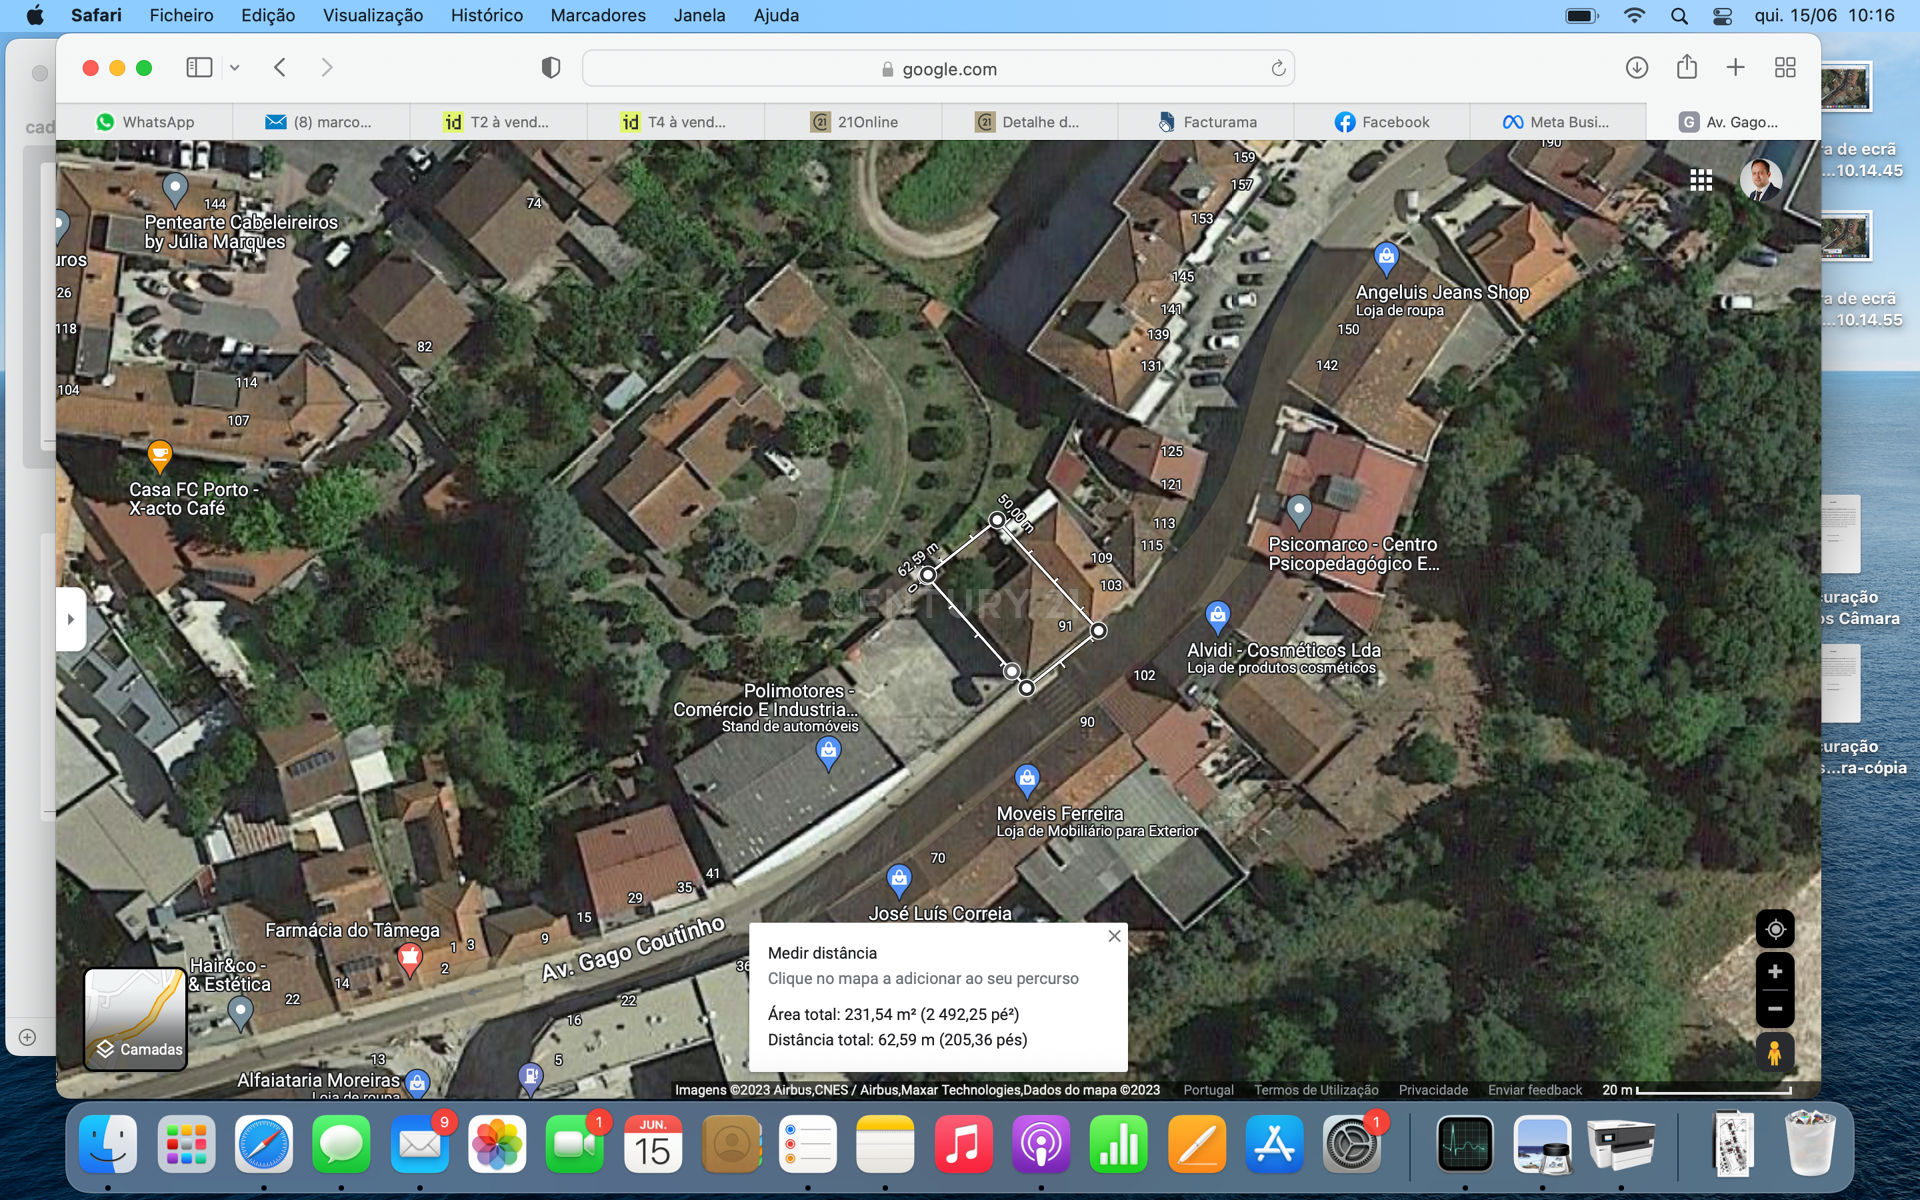Screen dimensions: 1920x1200
Task: Switch to the T2 à vend... tab
Action: 498,122
